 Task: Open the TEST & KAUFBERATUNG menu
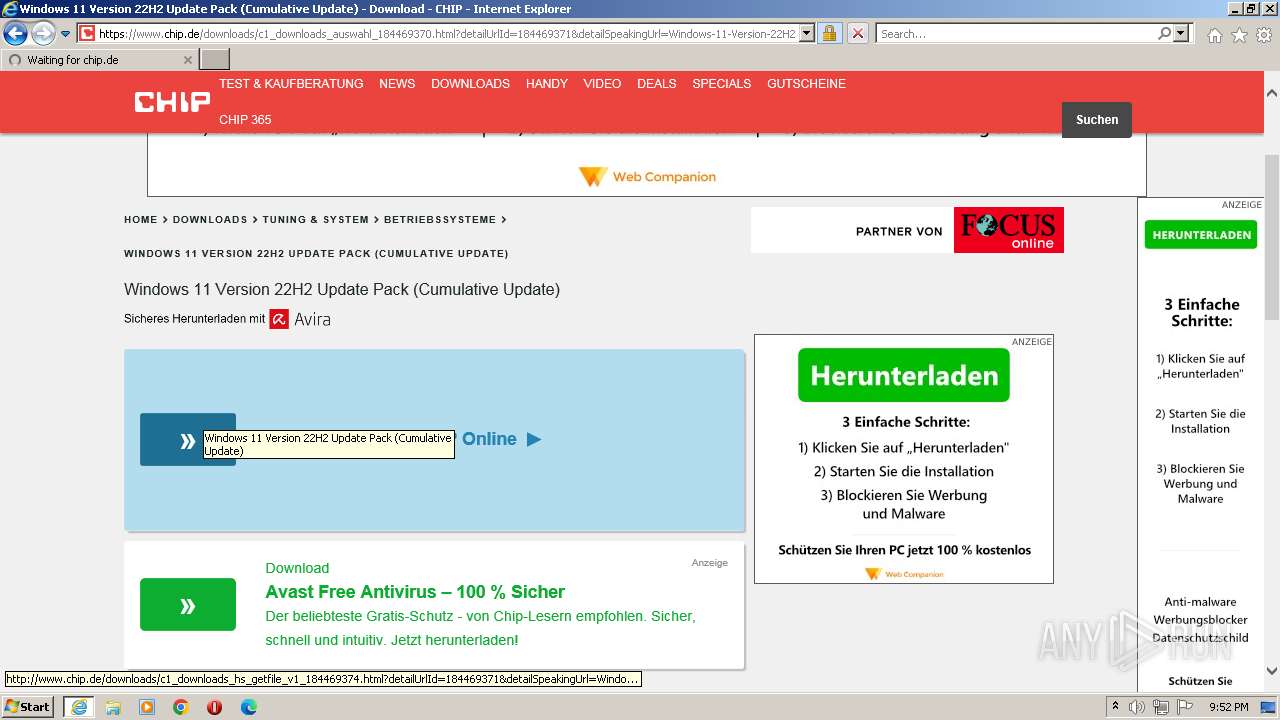[291, 84]
